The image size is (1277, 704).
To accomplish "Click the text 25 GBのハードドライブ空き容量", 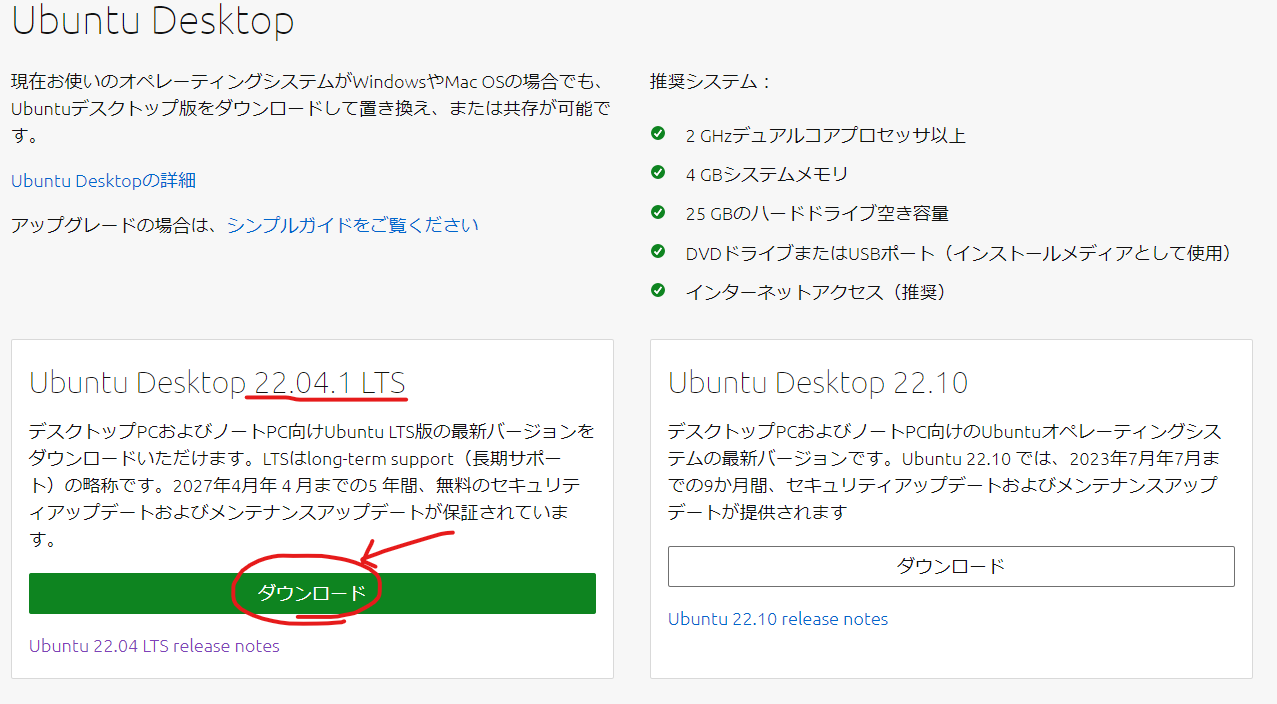I will (x=817, y=213).
